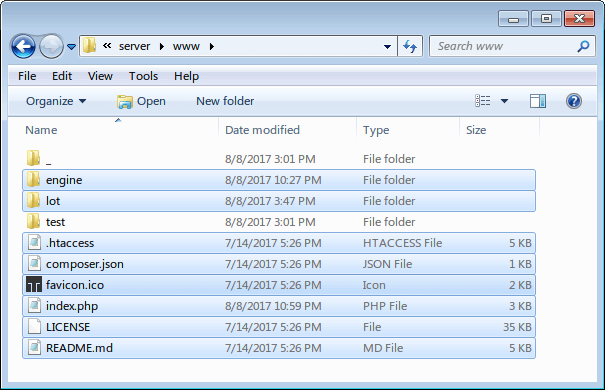Click 'Icon' type cell
The image size is (605, 390).
click(374, 285)
